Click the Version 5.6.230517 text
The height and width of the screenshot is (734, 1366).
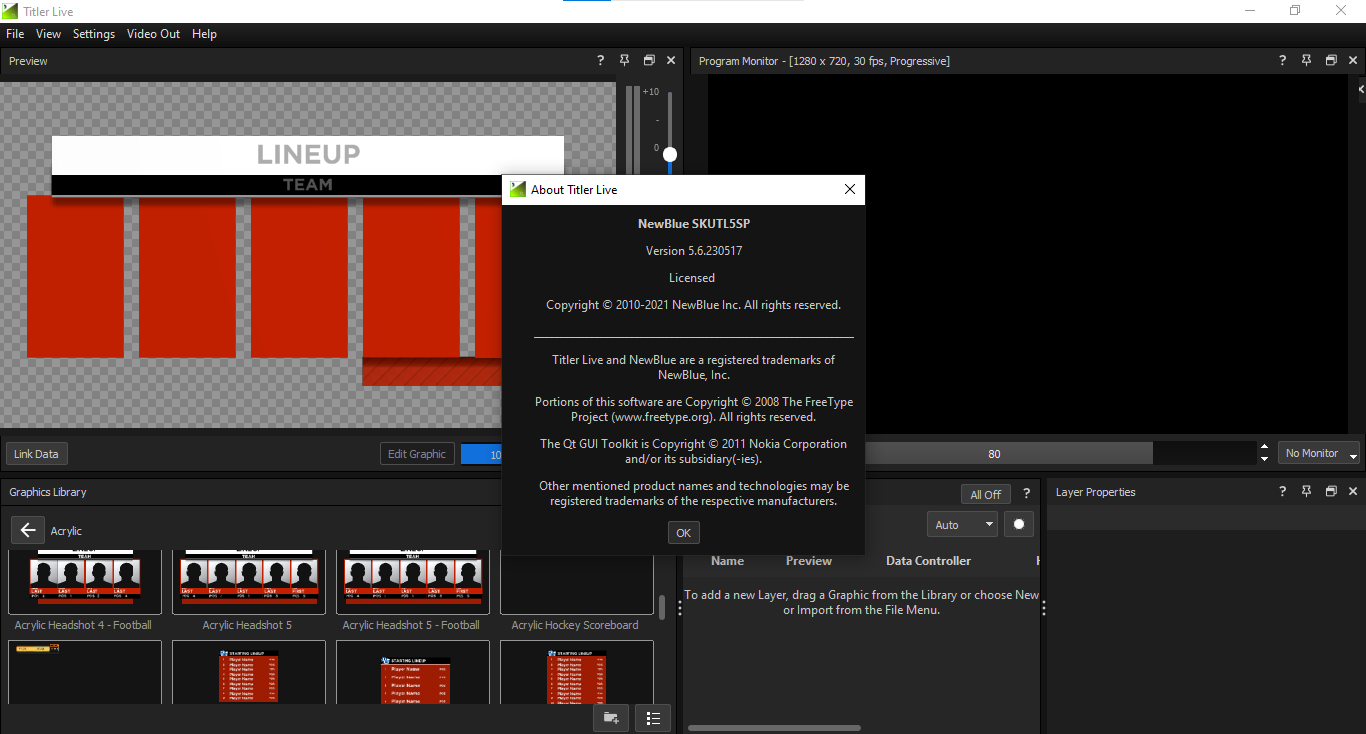(694, 251)
